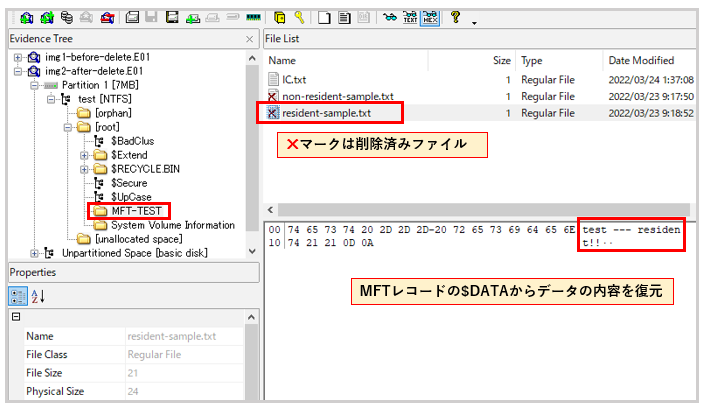Select deleted file non-resident-sample.txt
Screen dimensions: 702x409
pos(480,96)
